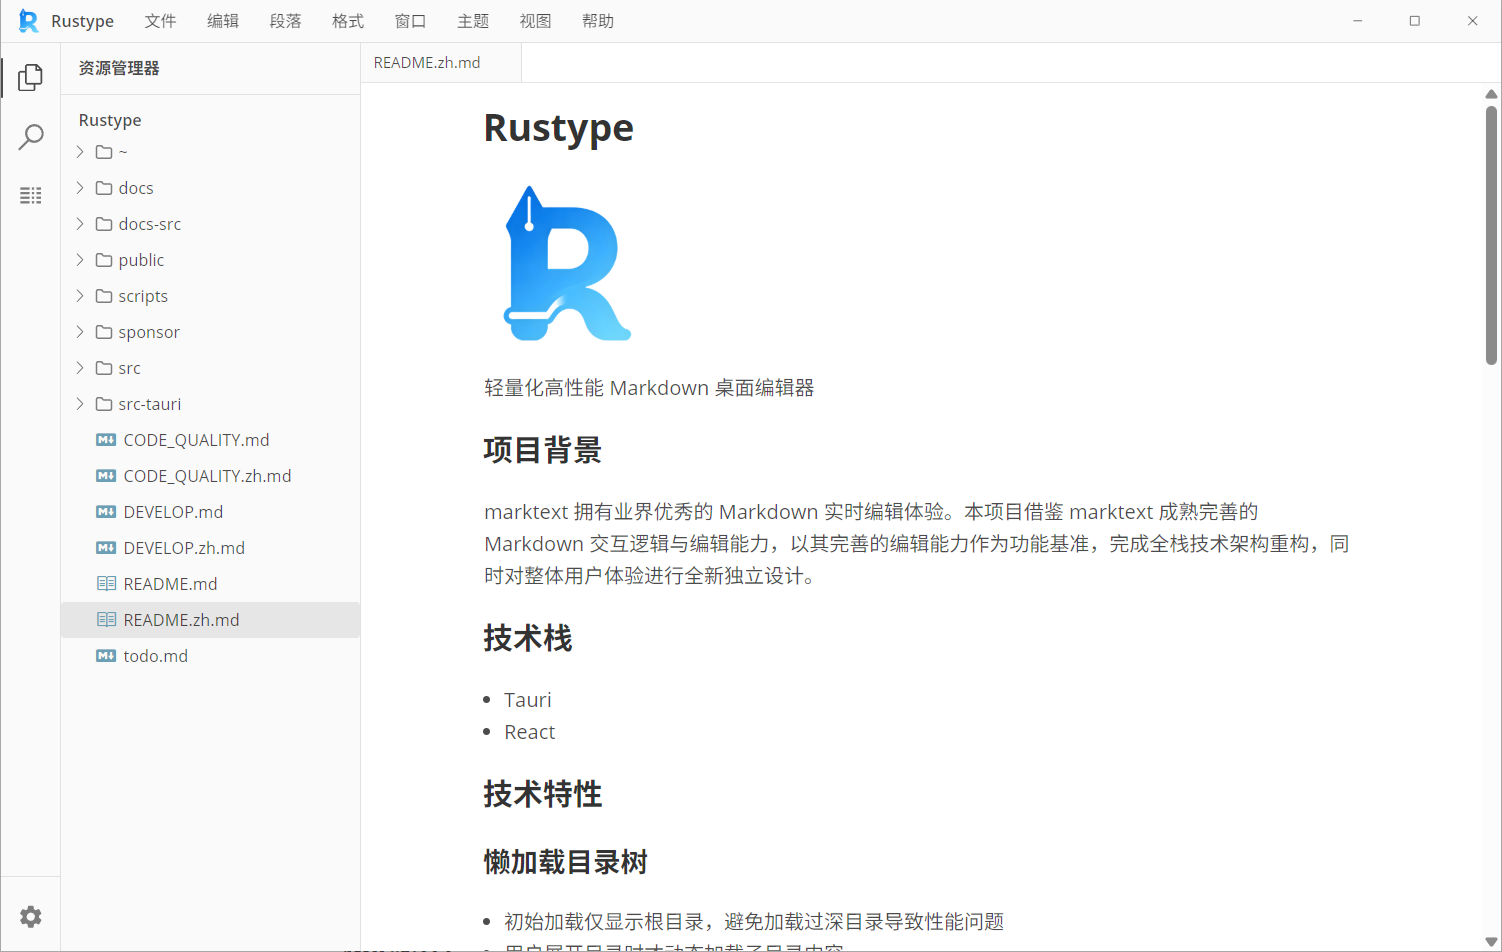The width and height of the screenshot is (1502, 952).
Task: Click the ~ folder icon
Action: pos(104,152)
